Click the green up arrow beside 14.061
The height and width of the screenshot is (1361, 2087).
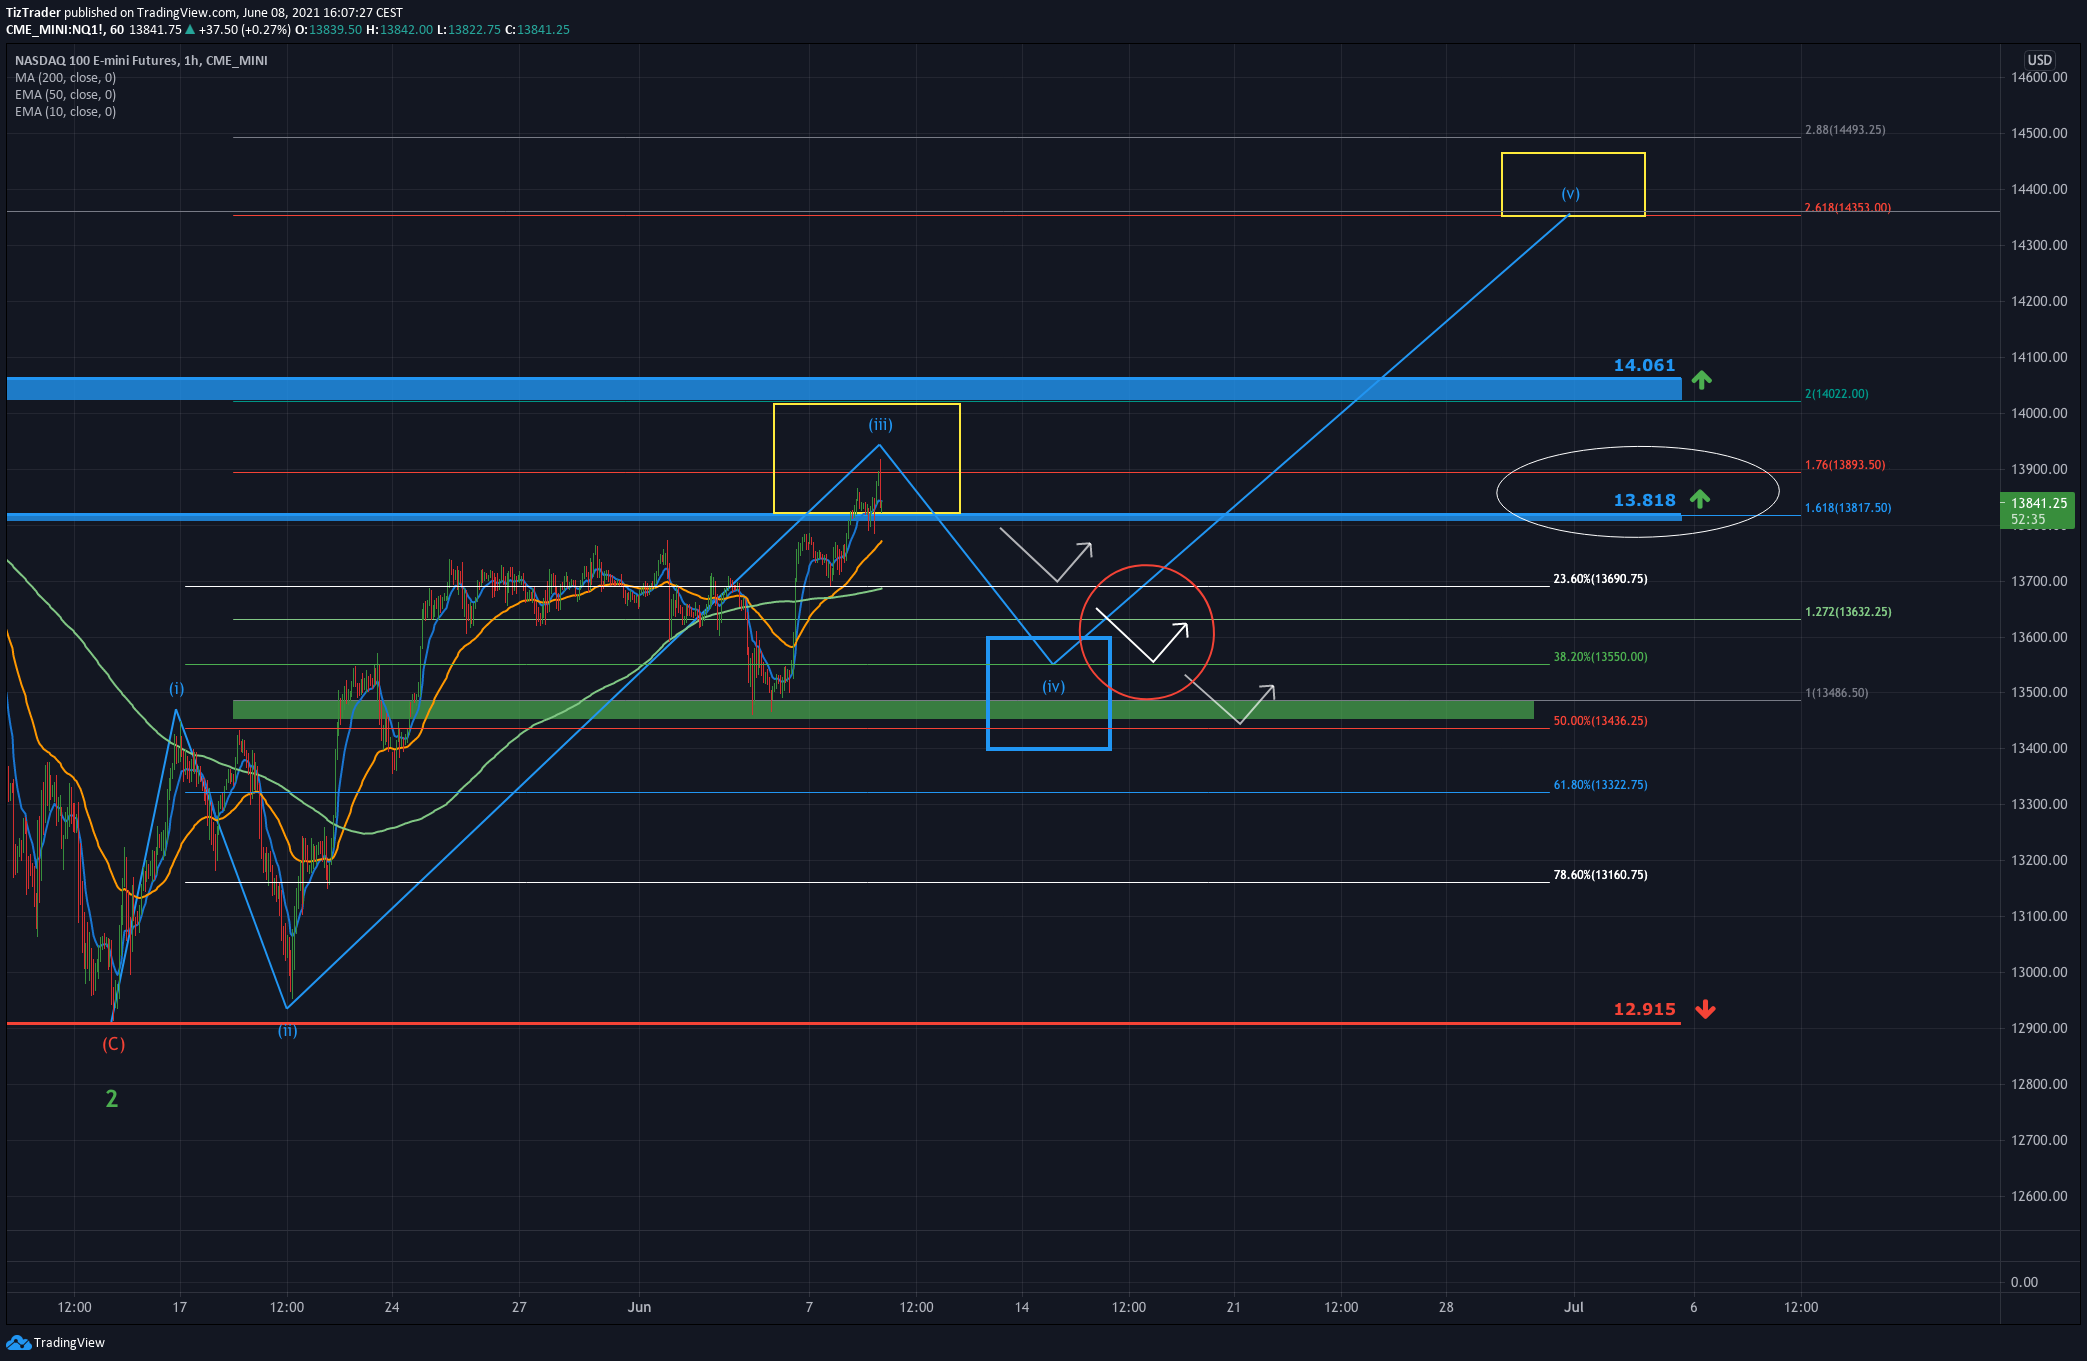(x=1701, y=380)
